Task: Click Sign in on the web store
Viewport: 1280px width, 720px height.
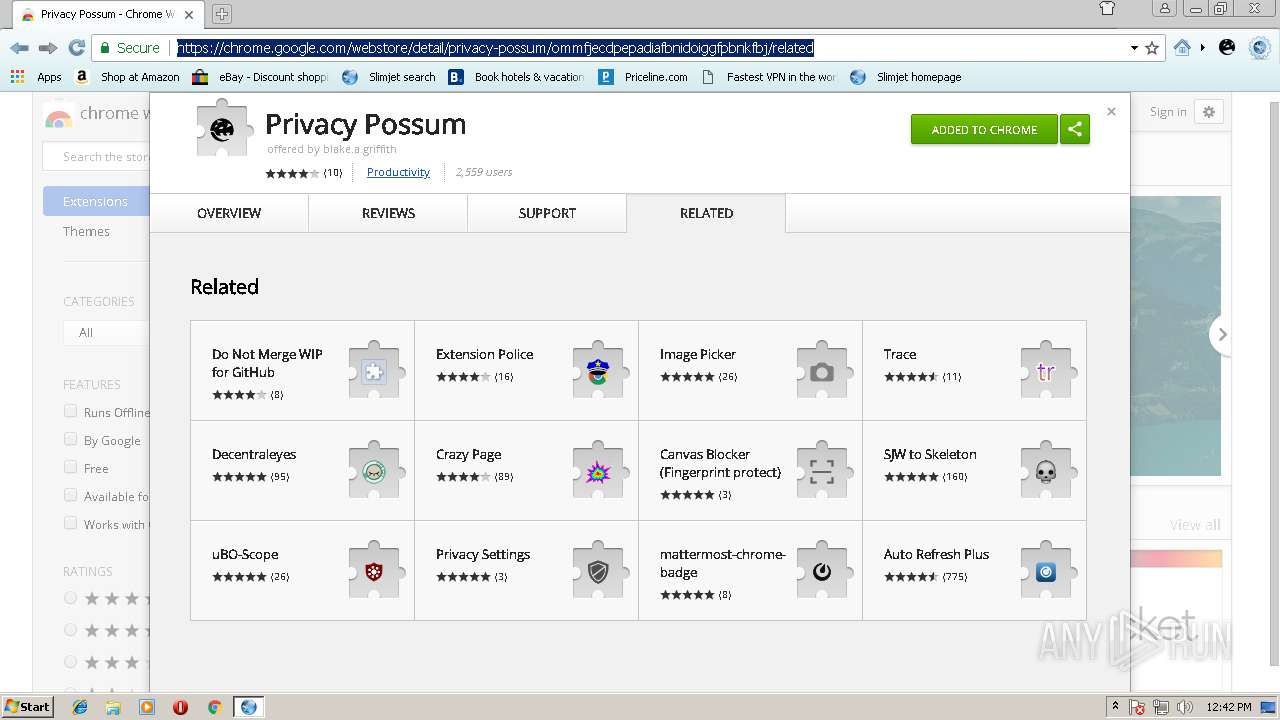Action: click(1168, 112)
